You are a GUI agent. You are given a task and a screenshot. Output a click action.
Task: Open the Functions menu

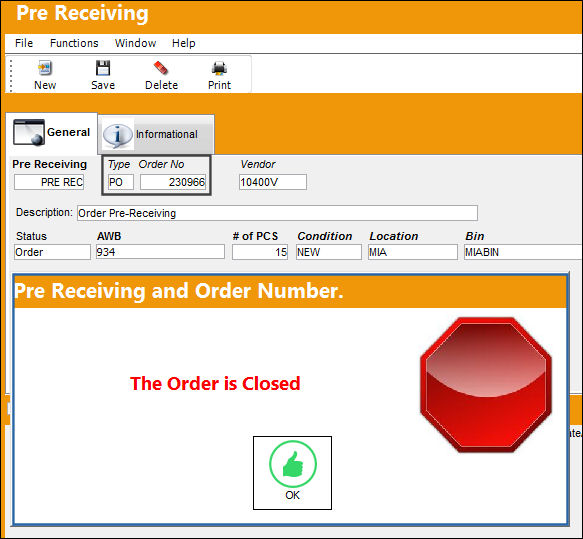click(74, 43)
